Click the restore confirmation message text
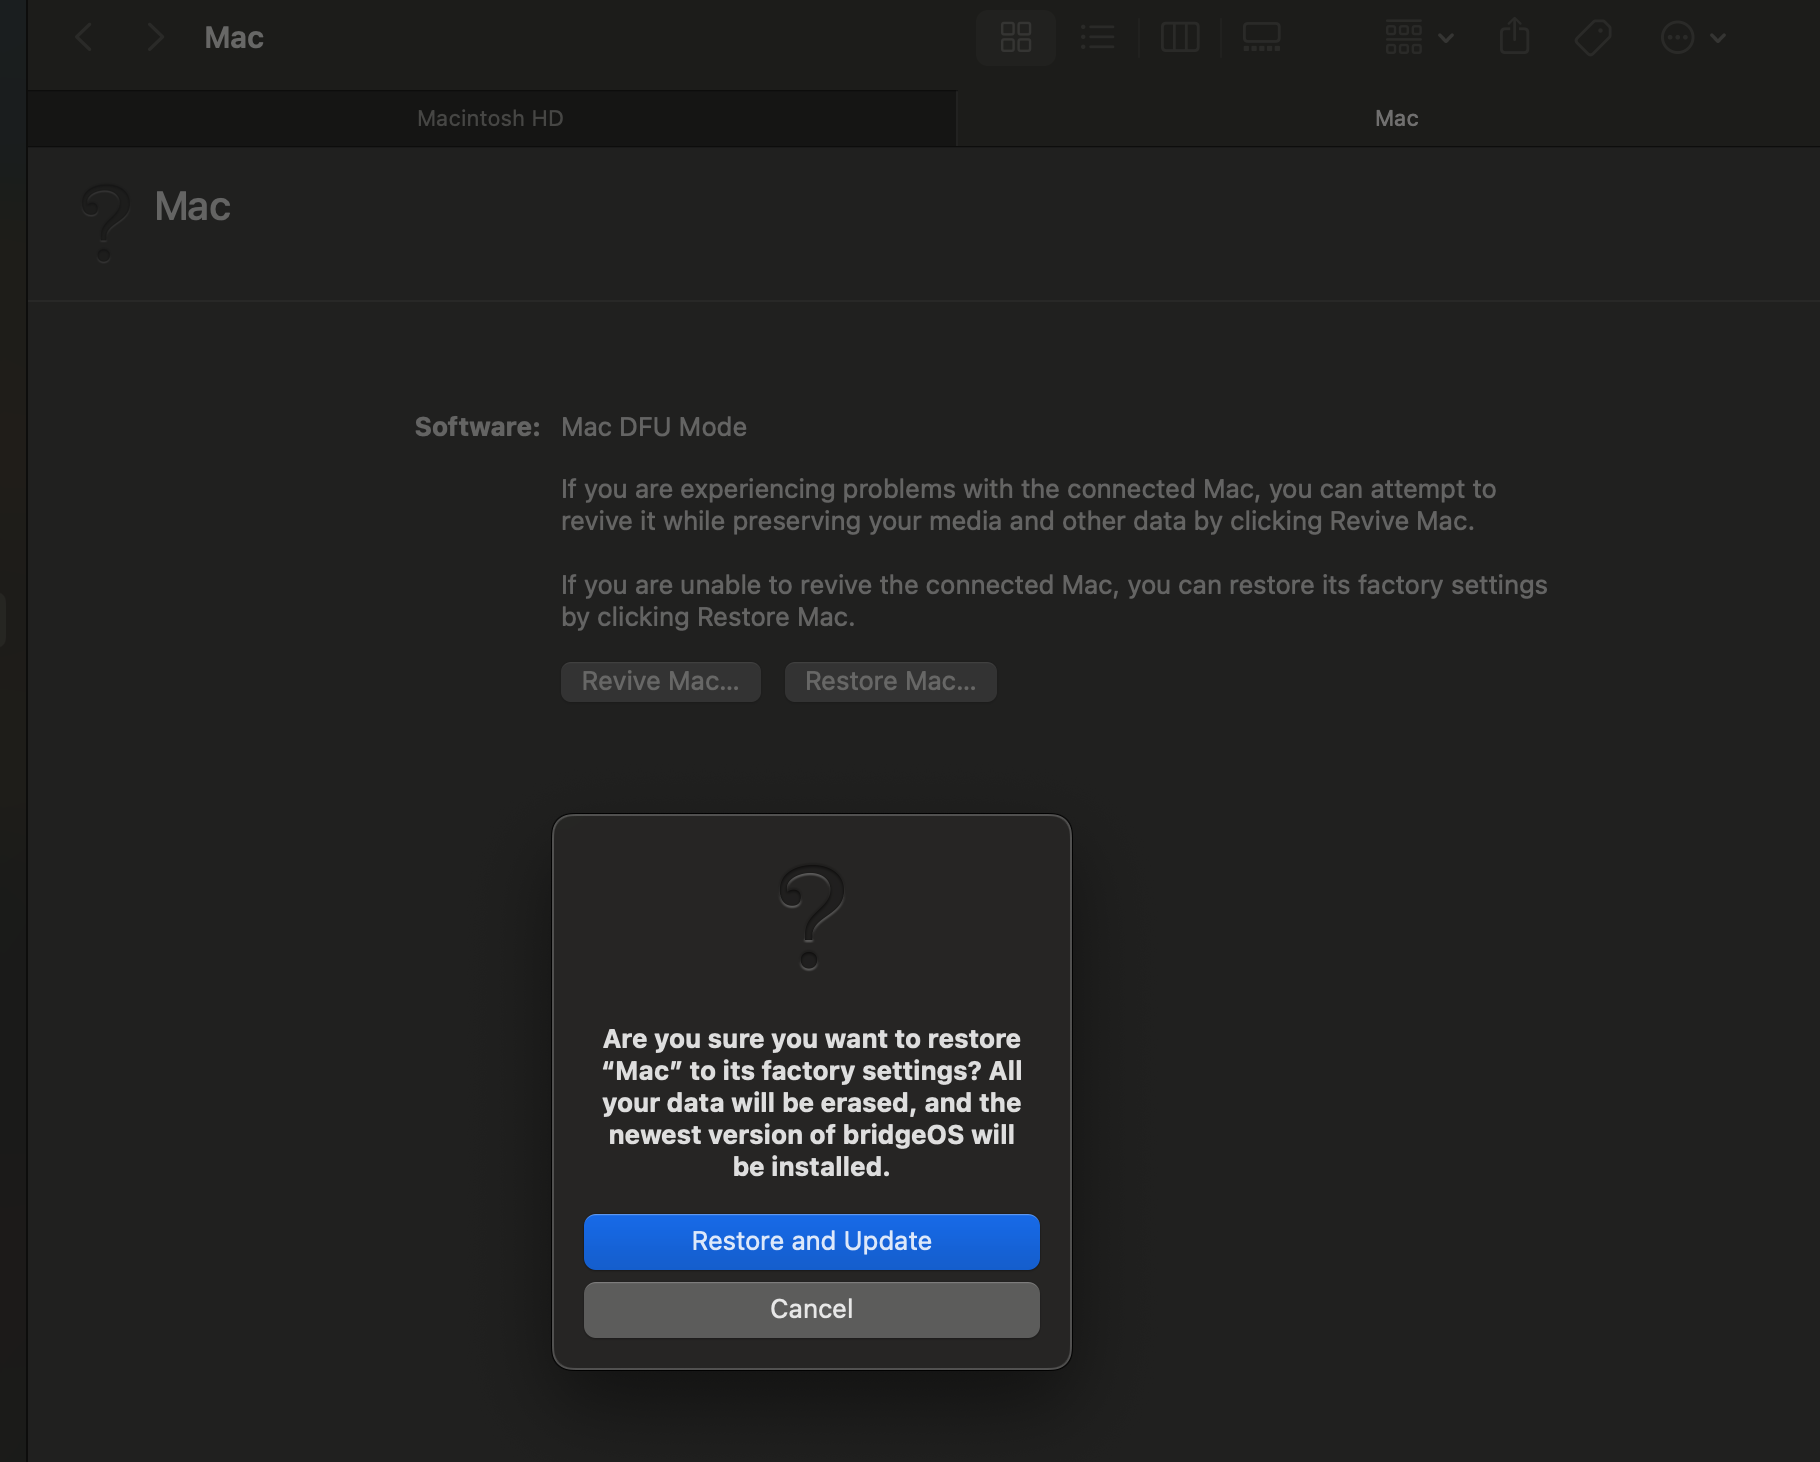 click(x=812, y=1102)
